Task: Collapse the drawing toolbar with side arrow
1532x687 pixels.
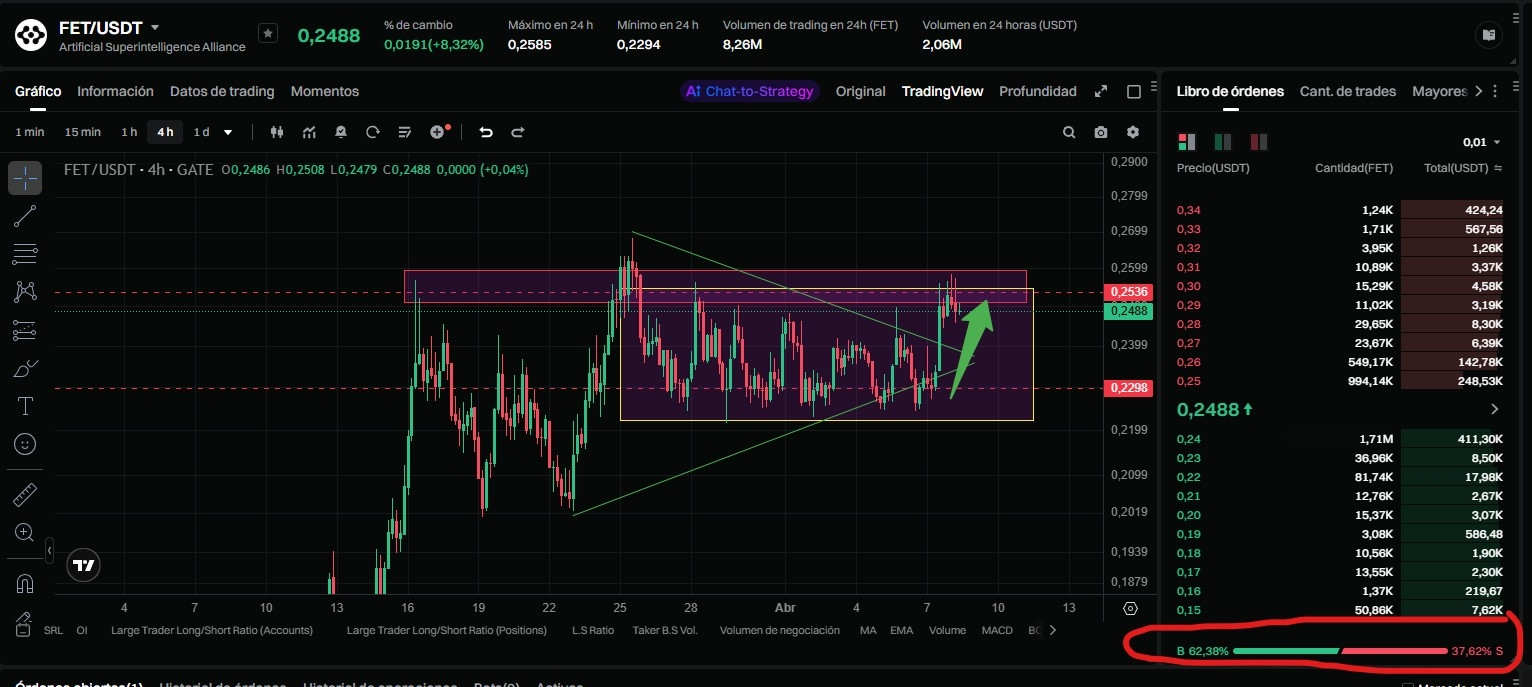Action: 50,550
